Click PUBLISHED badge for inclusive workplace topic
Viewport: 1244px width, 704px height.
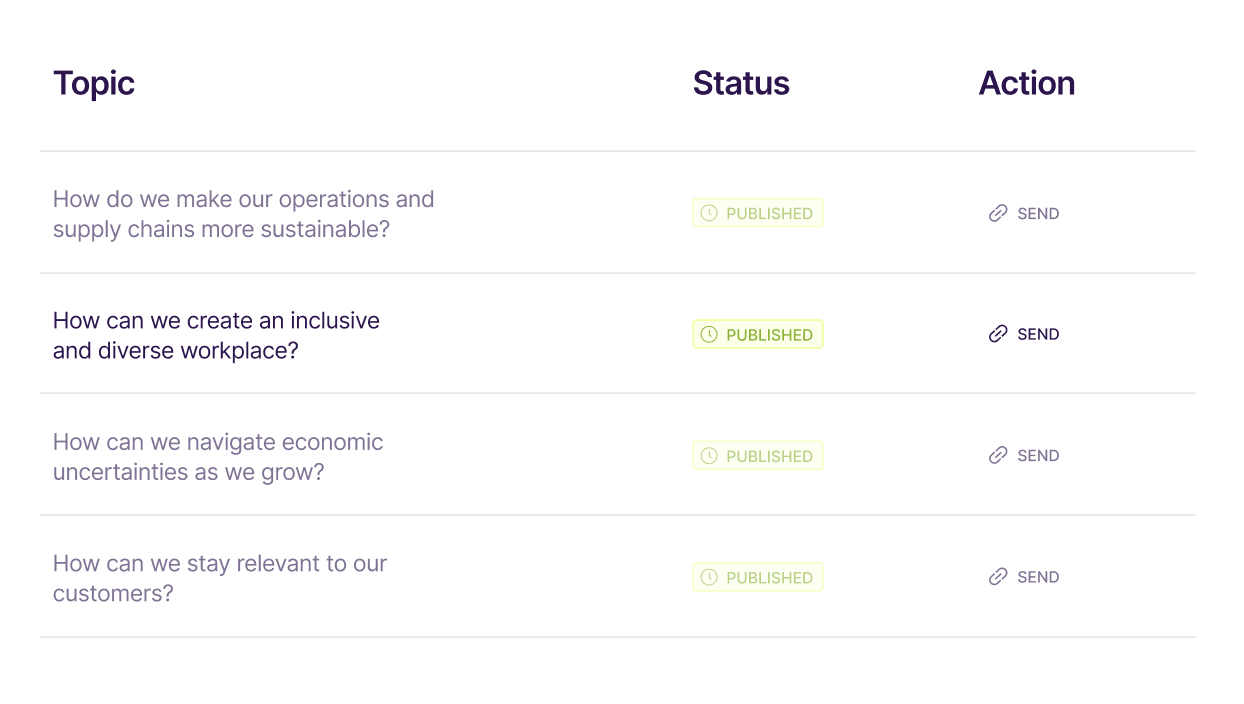point(758,334)
